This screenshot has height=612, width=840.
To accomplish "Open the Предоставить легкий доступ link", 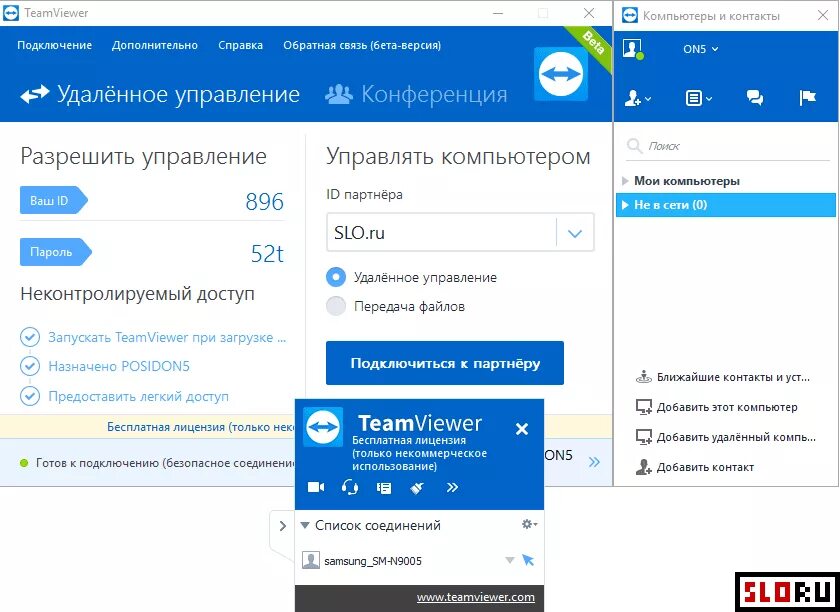I will coord(138,397).
